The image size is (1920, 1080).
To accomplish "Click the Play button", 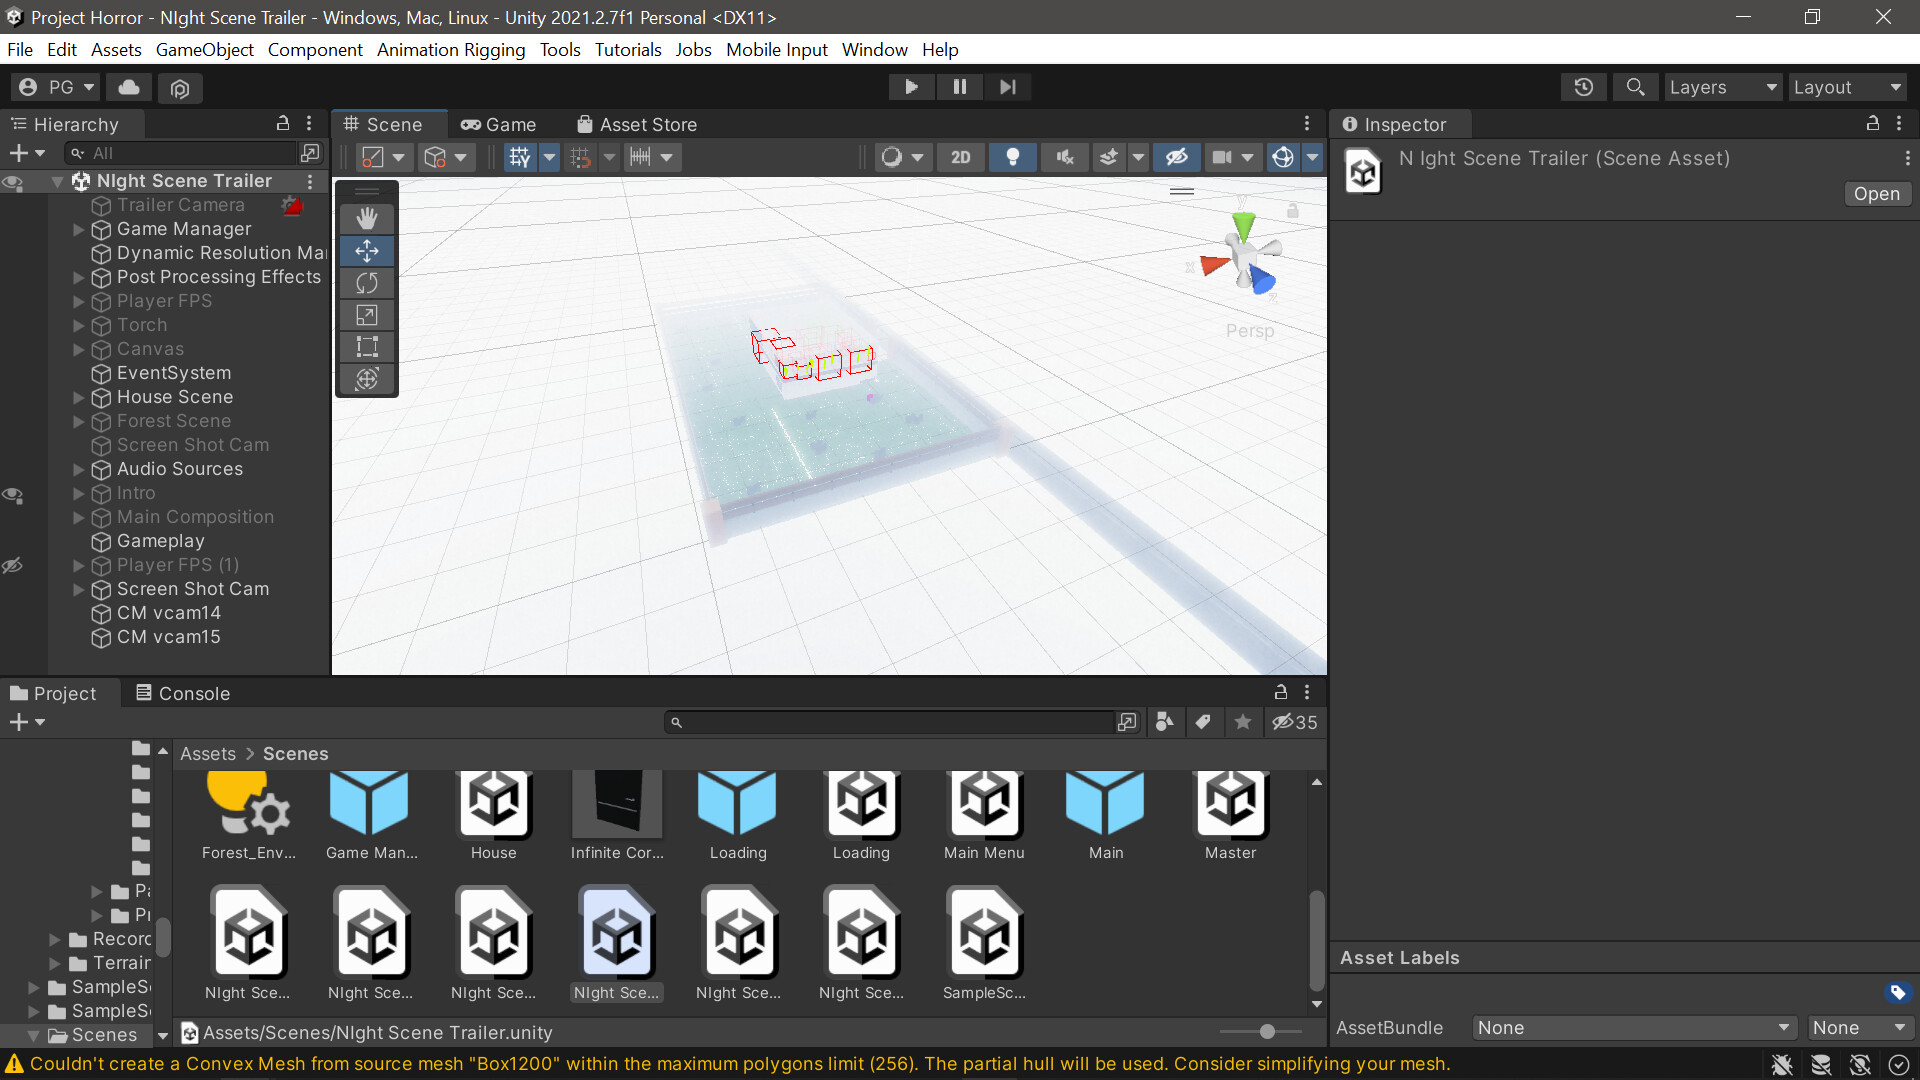I will pos(911,87).
